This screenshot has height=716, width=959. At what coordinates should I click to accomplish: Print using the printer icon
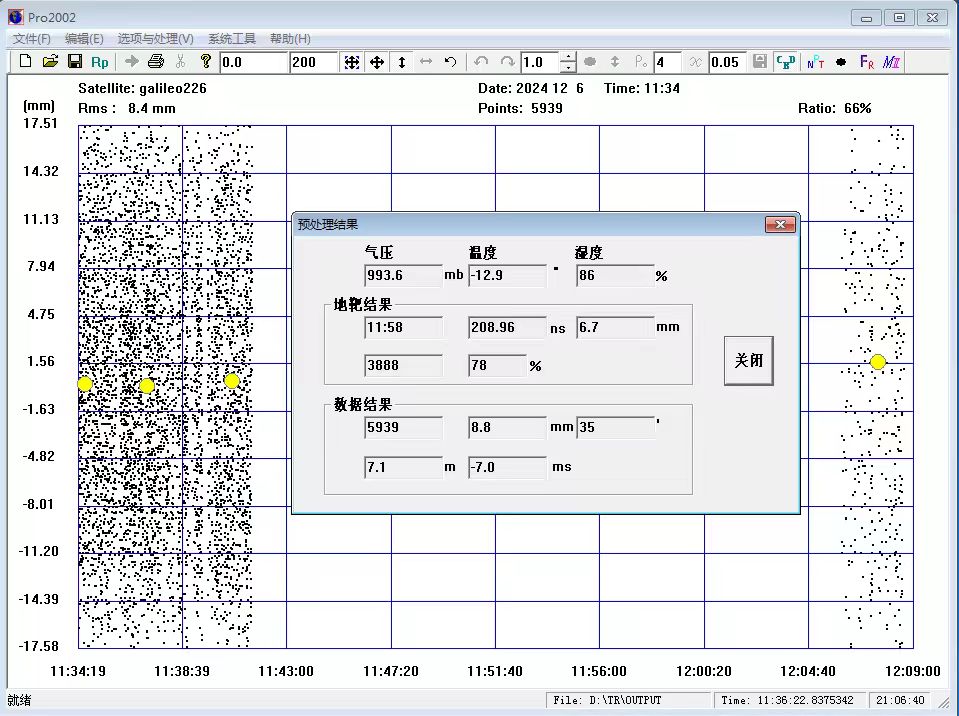[x=156, y=62]
